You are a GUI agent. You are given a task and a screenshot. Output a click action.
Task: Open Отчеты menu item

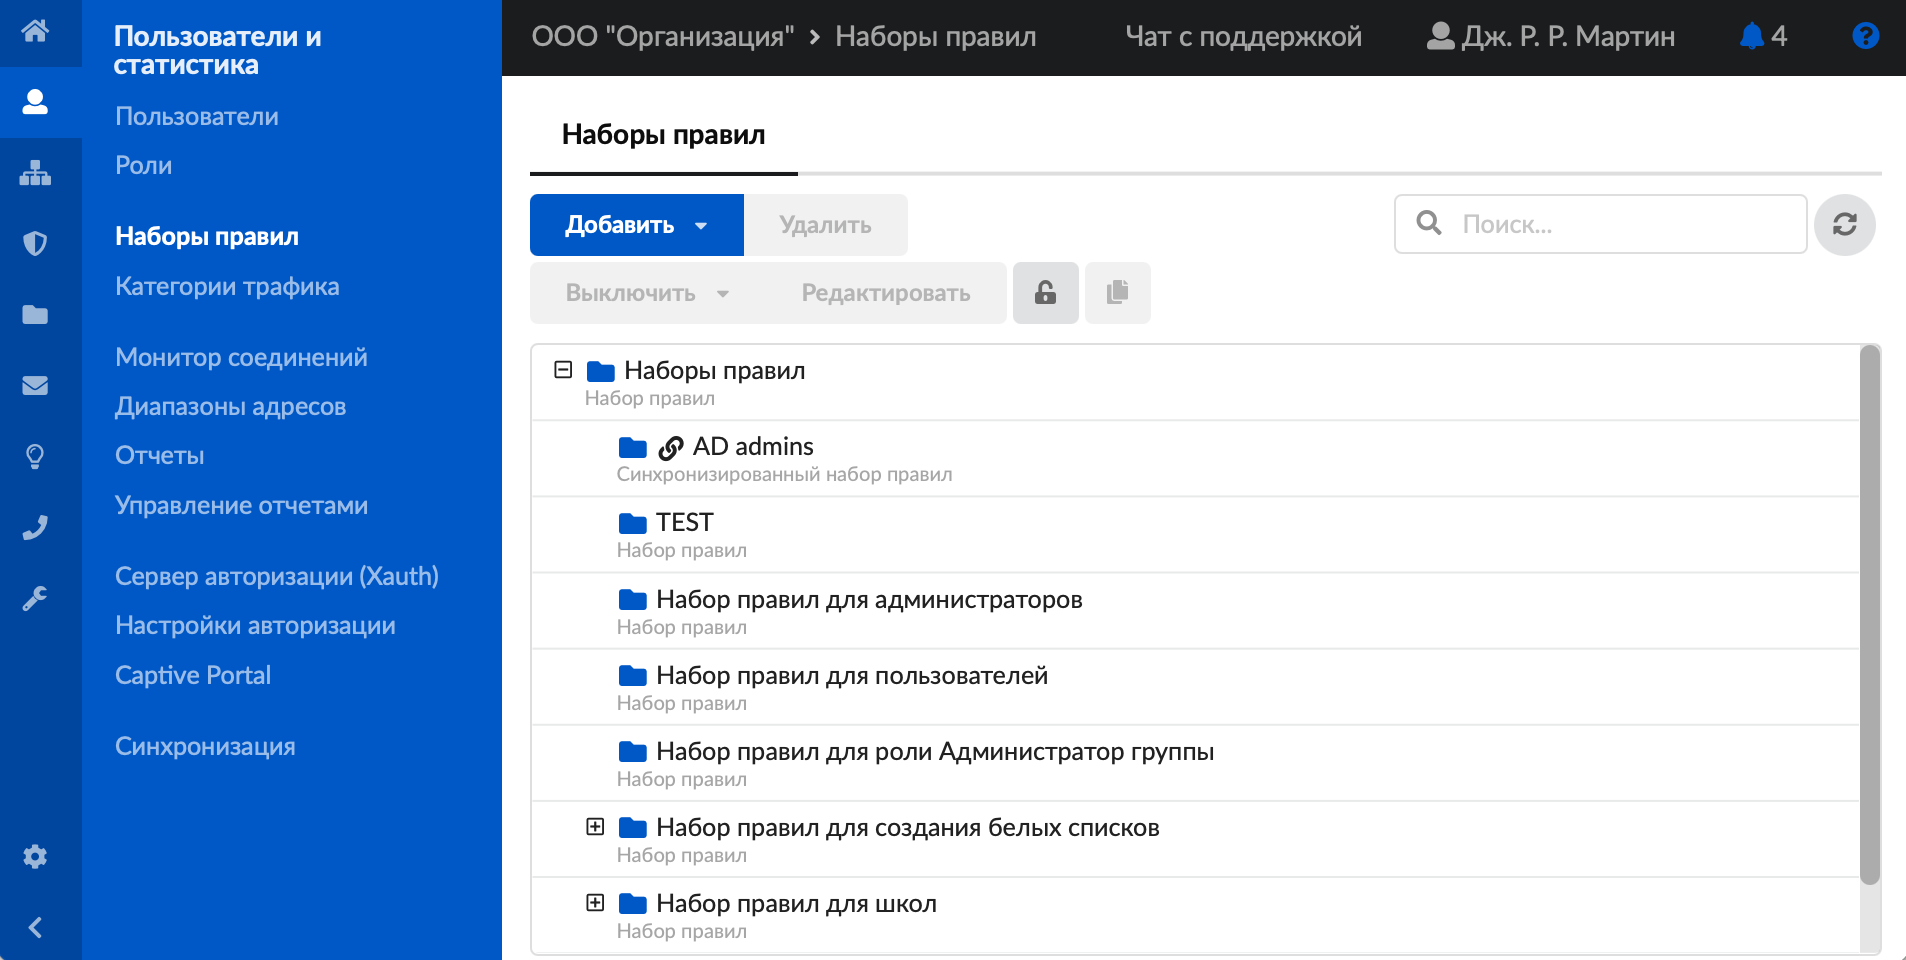coord(159,455)
